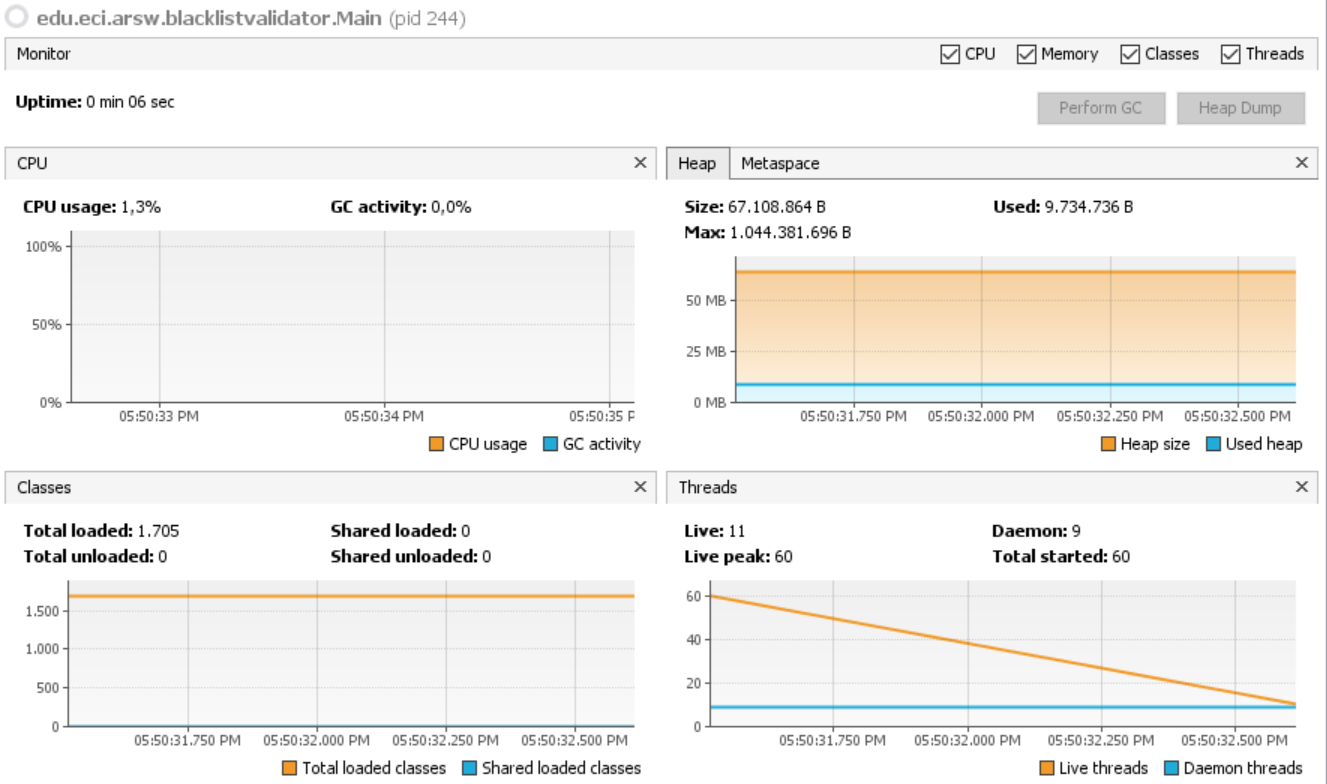Click the Total started: 60 value
Image resolution: width=1327 pixels, height=784 pixels.
coord(1061,556)
